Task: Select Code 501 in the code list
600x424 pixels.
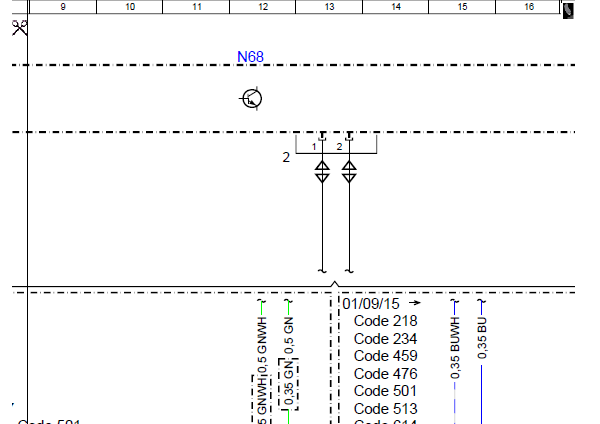Action: [385, 391]
